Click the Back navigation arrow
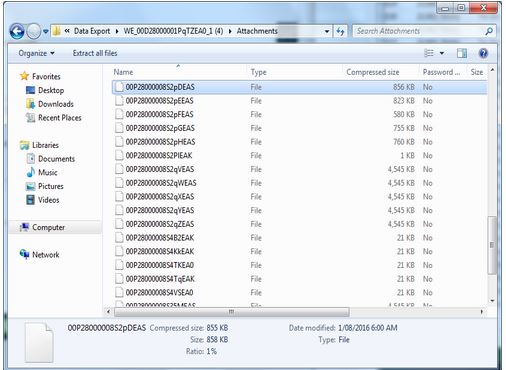 [x=17, y=31]
